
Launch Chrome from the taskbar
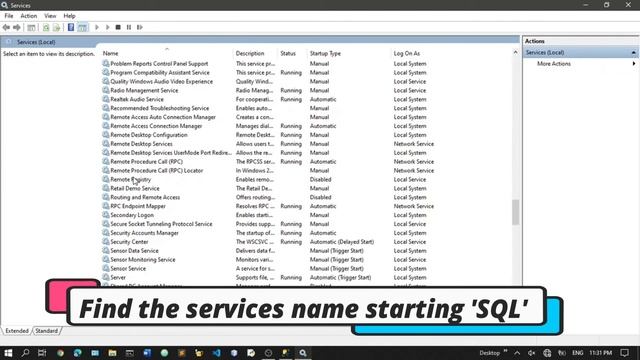click(60, 353)
